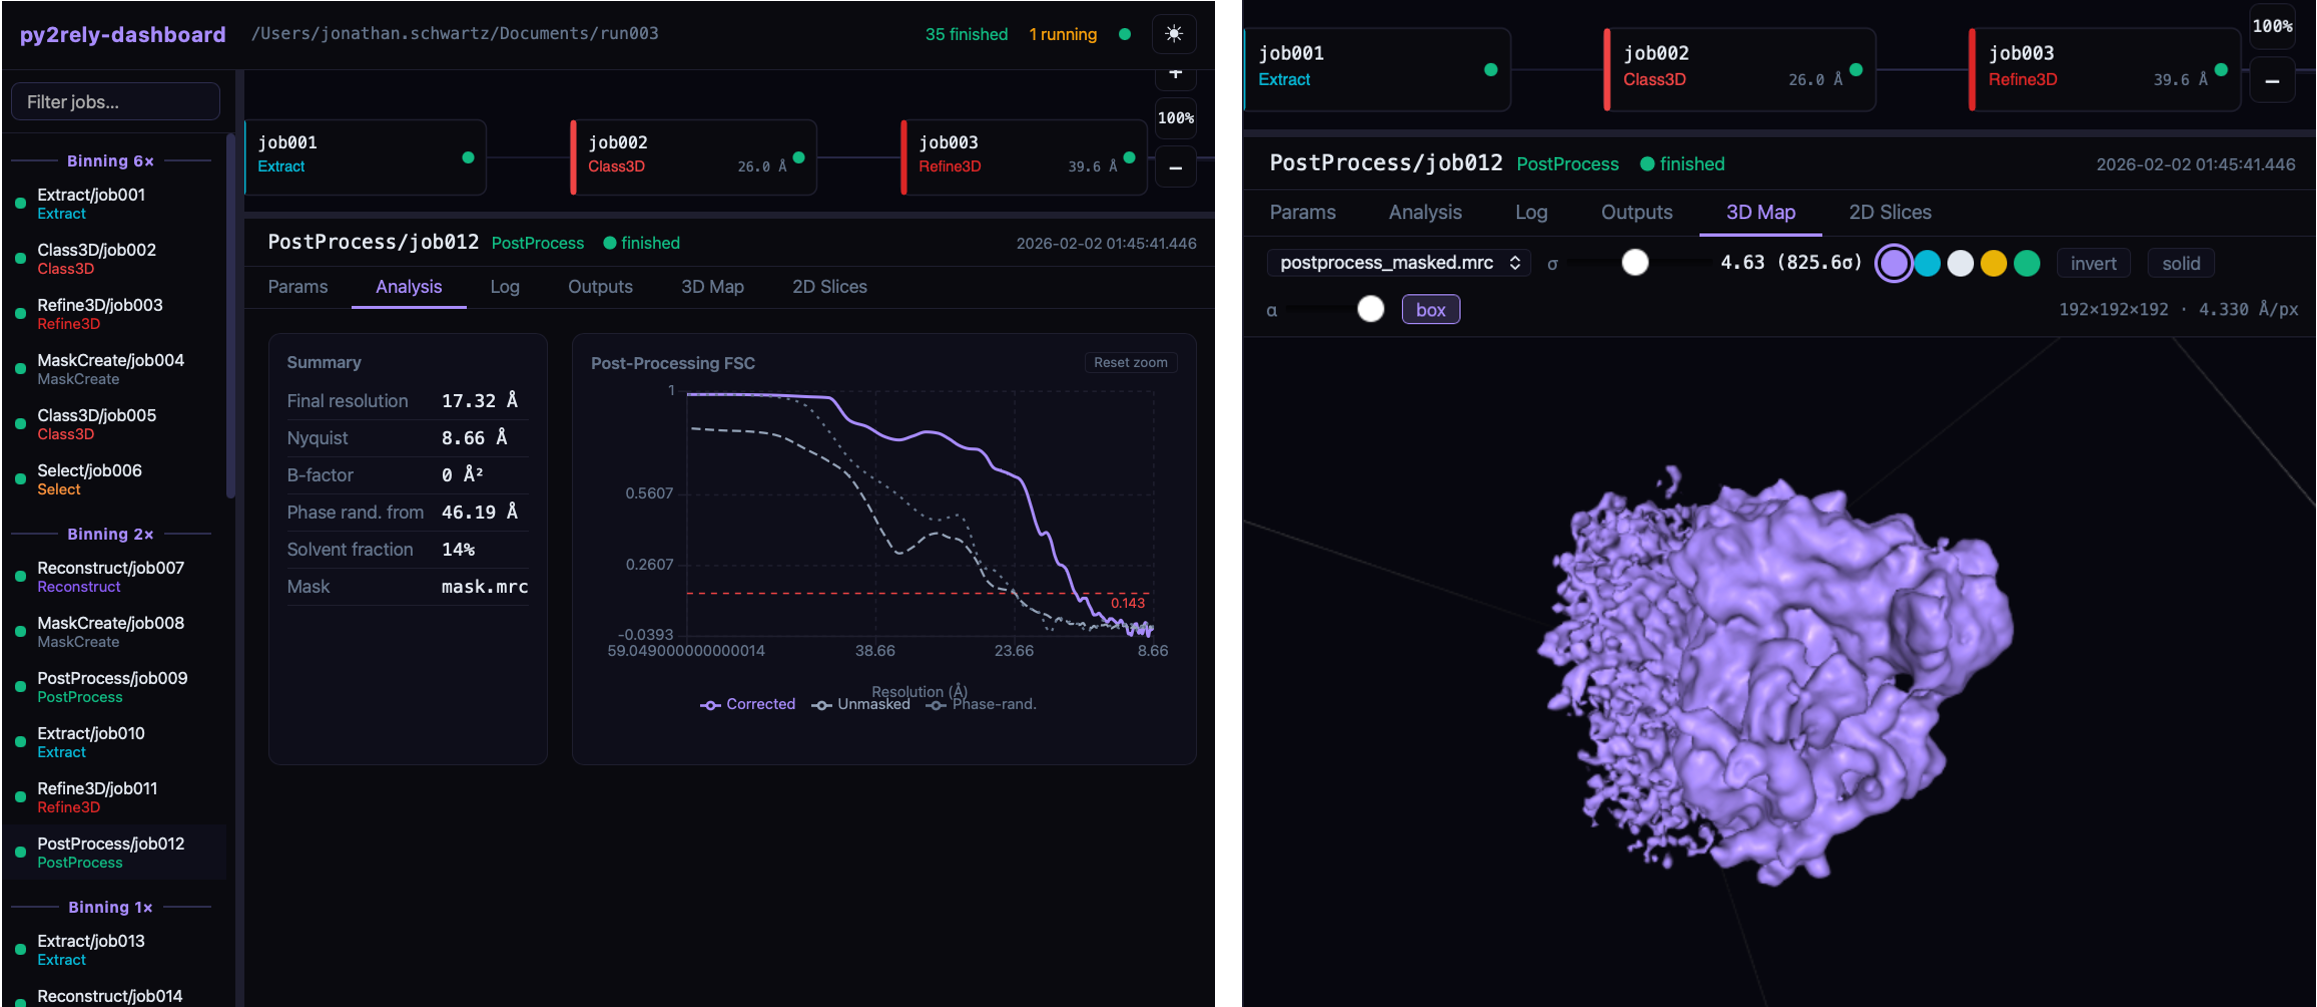Toggle the light theme sun icon
The image size is (2317, 1007).
tap(1174, 34)
